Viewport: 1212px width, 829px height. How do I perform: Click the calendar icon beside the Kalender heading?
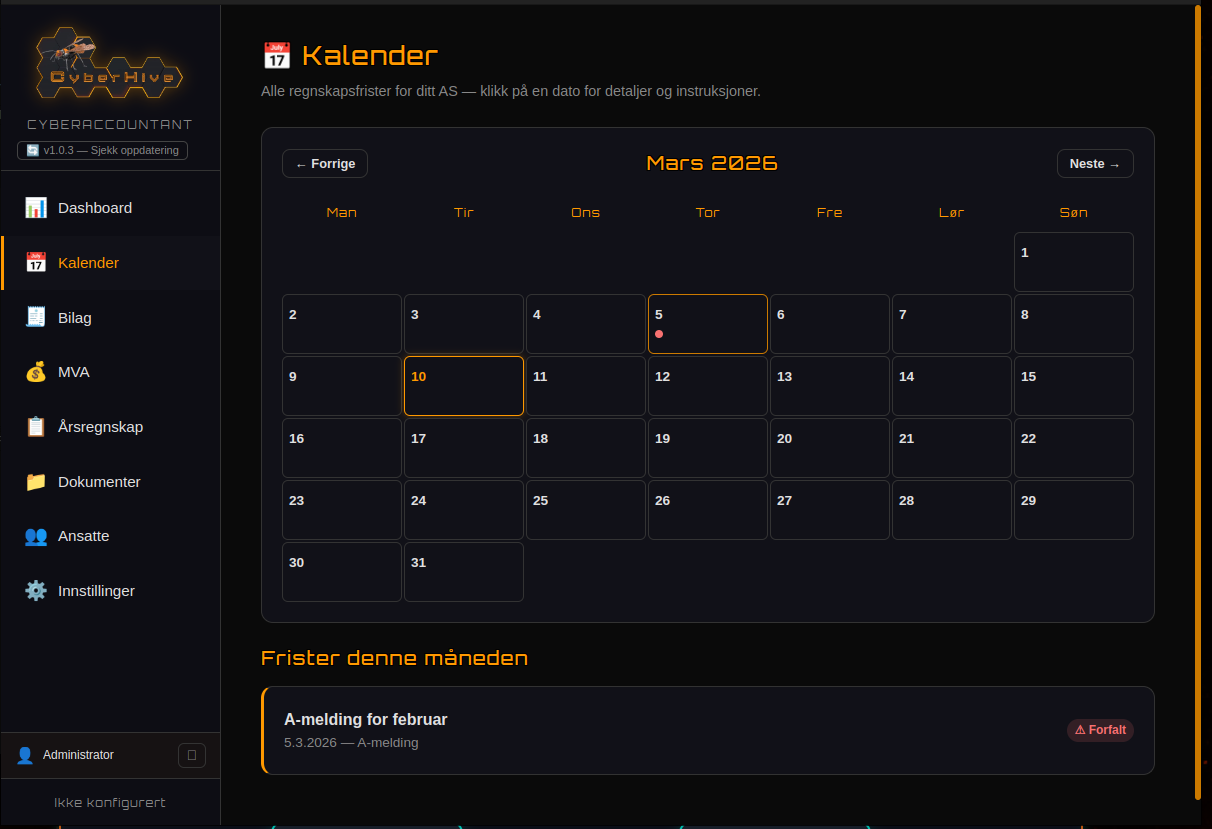277,55
